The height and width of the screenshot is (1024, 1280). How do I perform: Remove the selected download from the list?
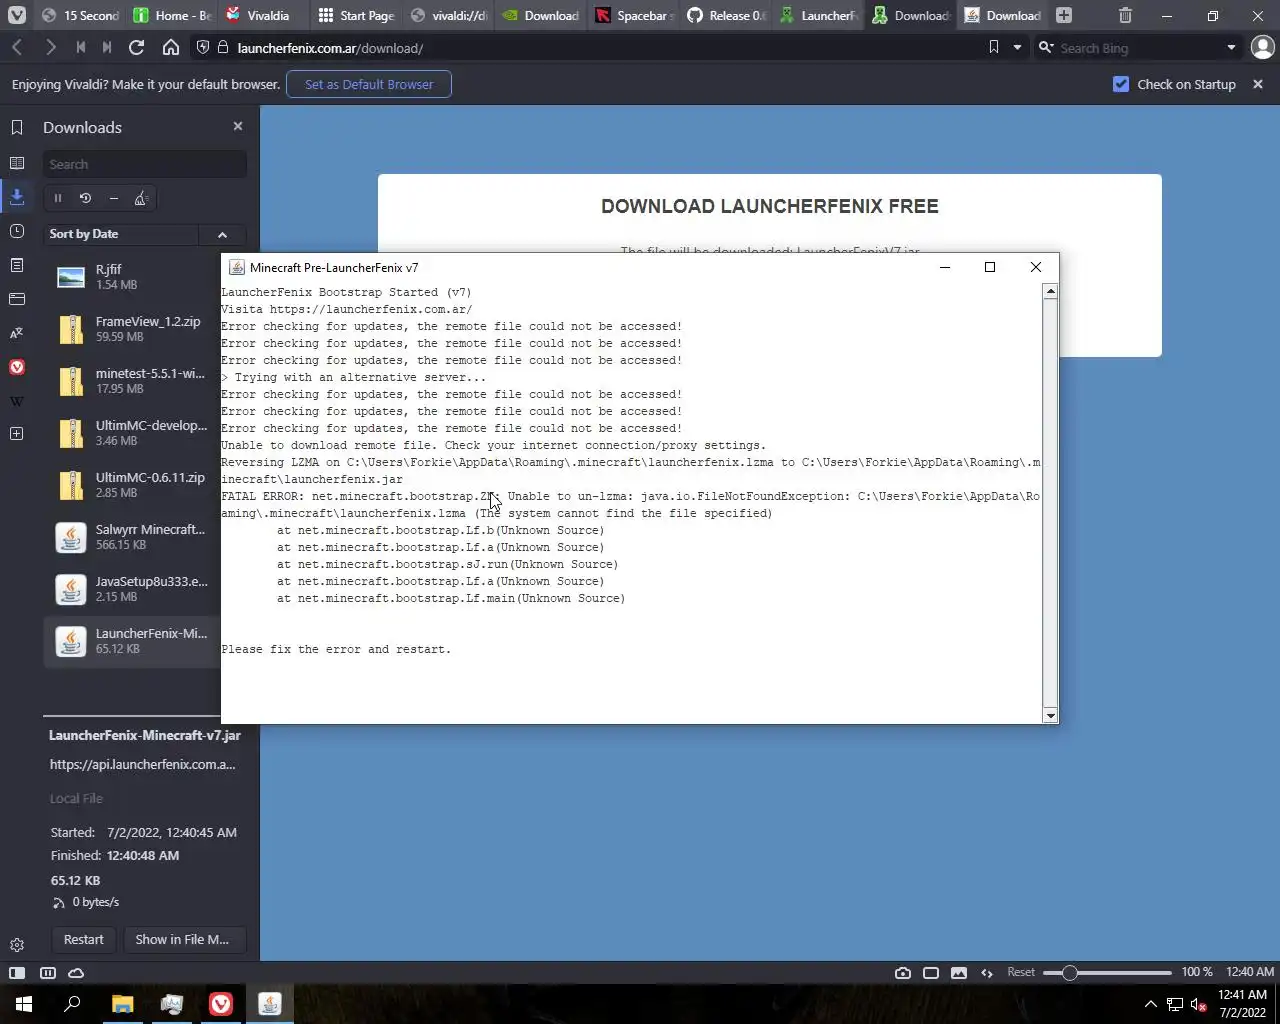113,198
